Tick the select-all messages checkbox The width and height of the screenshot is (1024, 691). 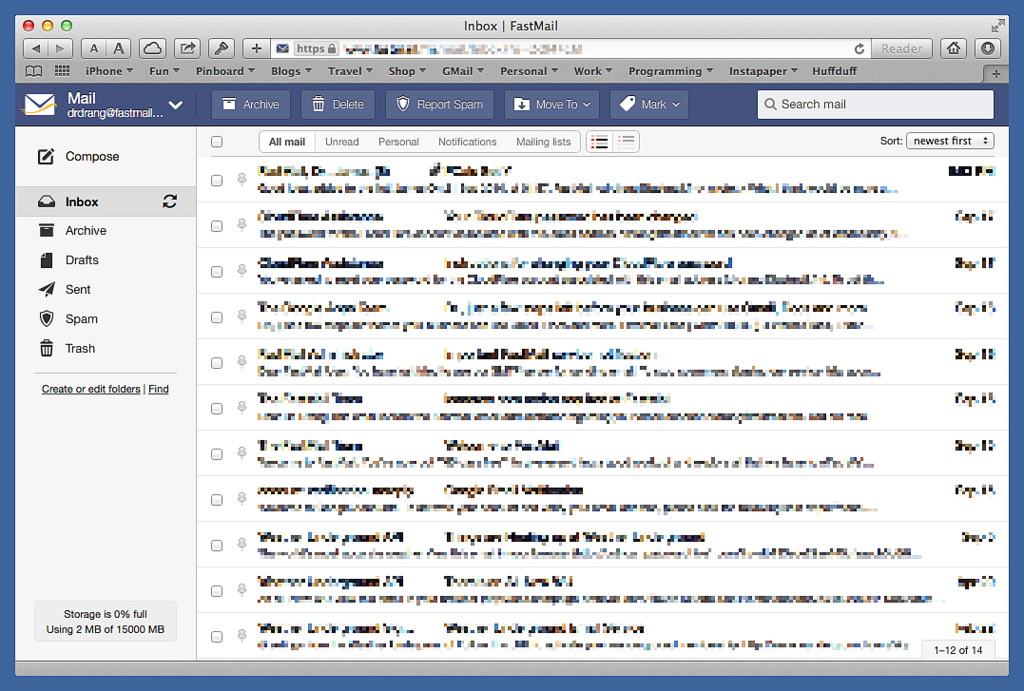coord(217,142)
